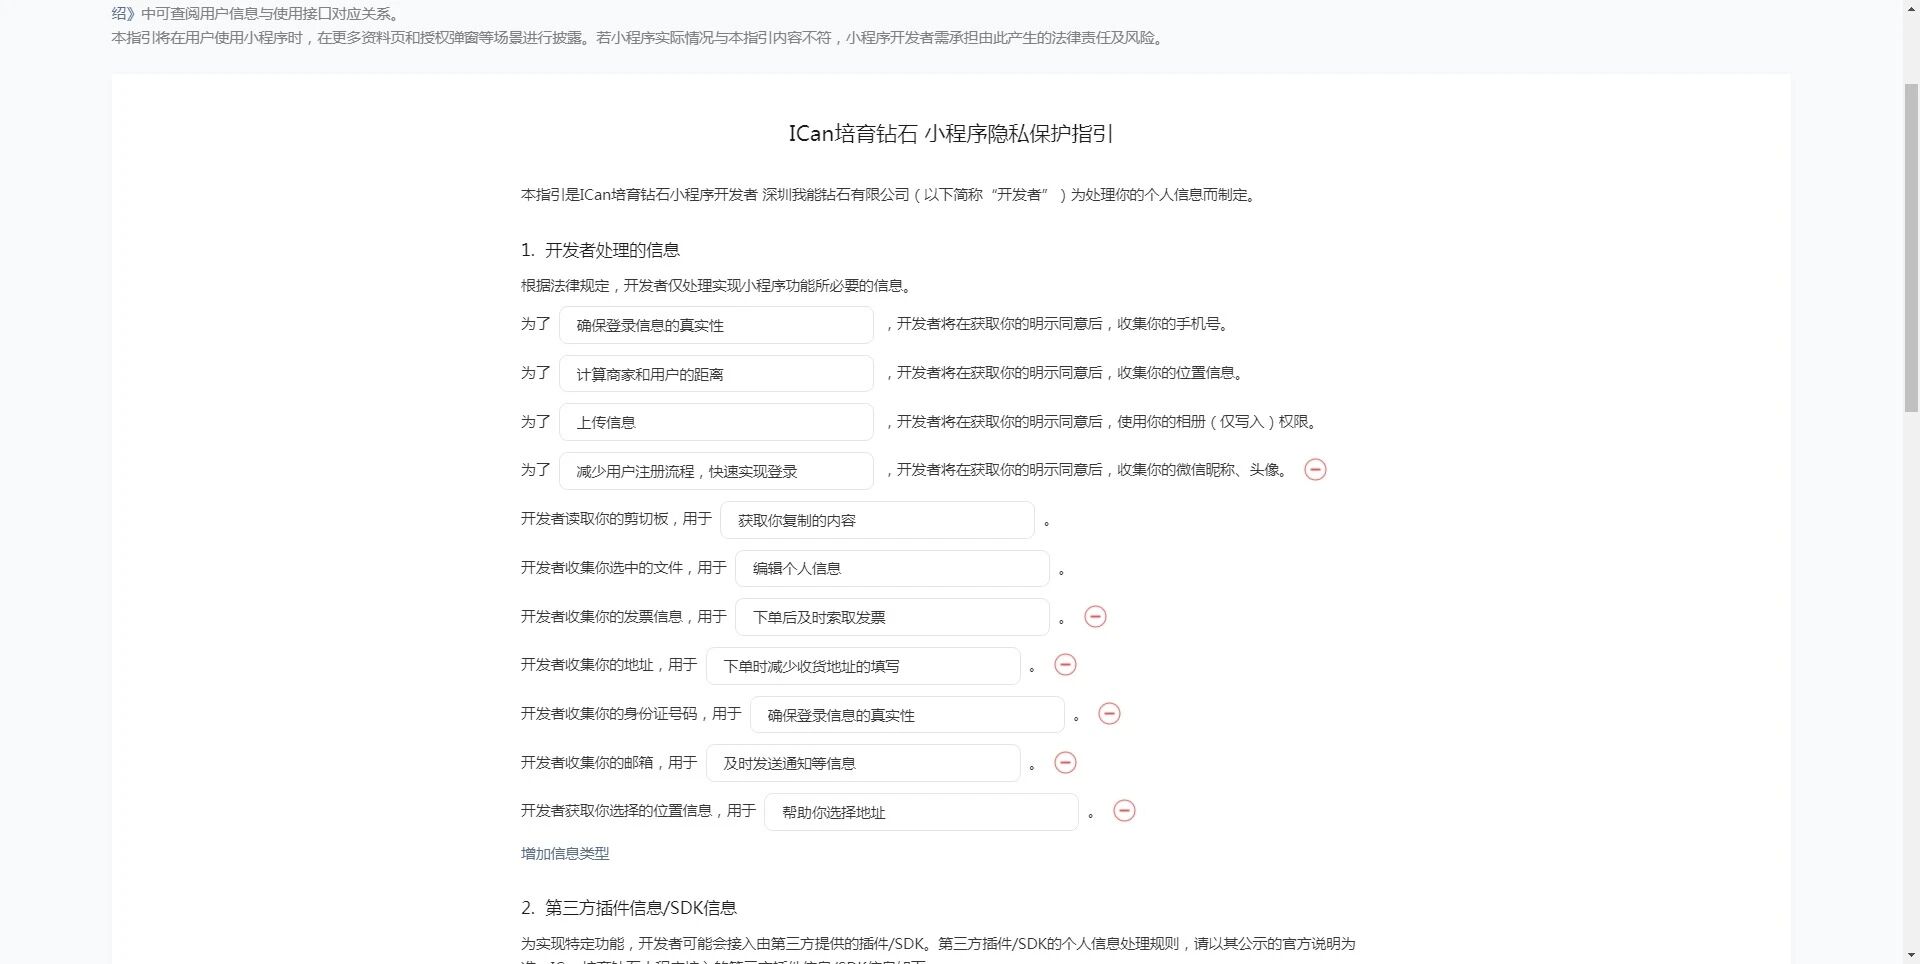Click the label 开发者收集你的发票信息，用于

pyautogui.click(x=624, y=617)
